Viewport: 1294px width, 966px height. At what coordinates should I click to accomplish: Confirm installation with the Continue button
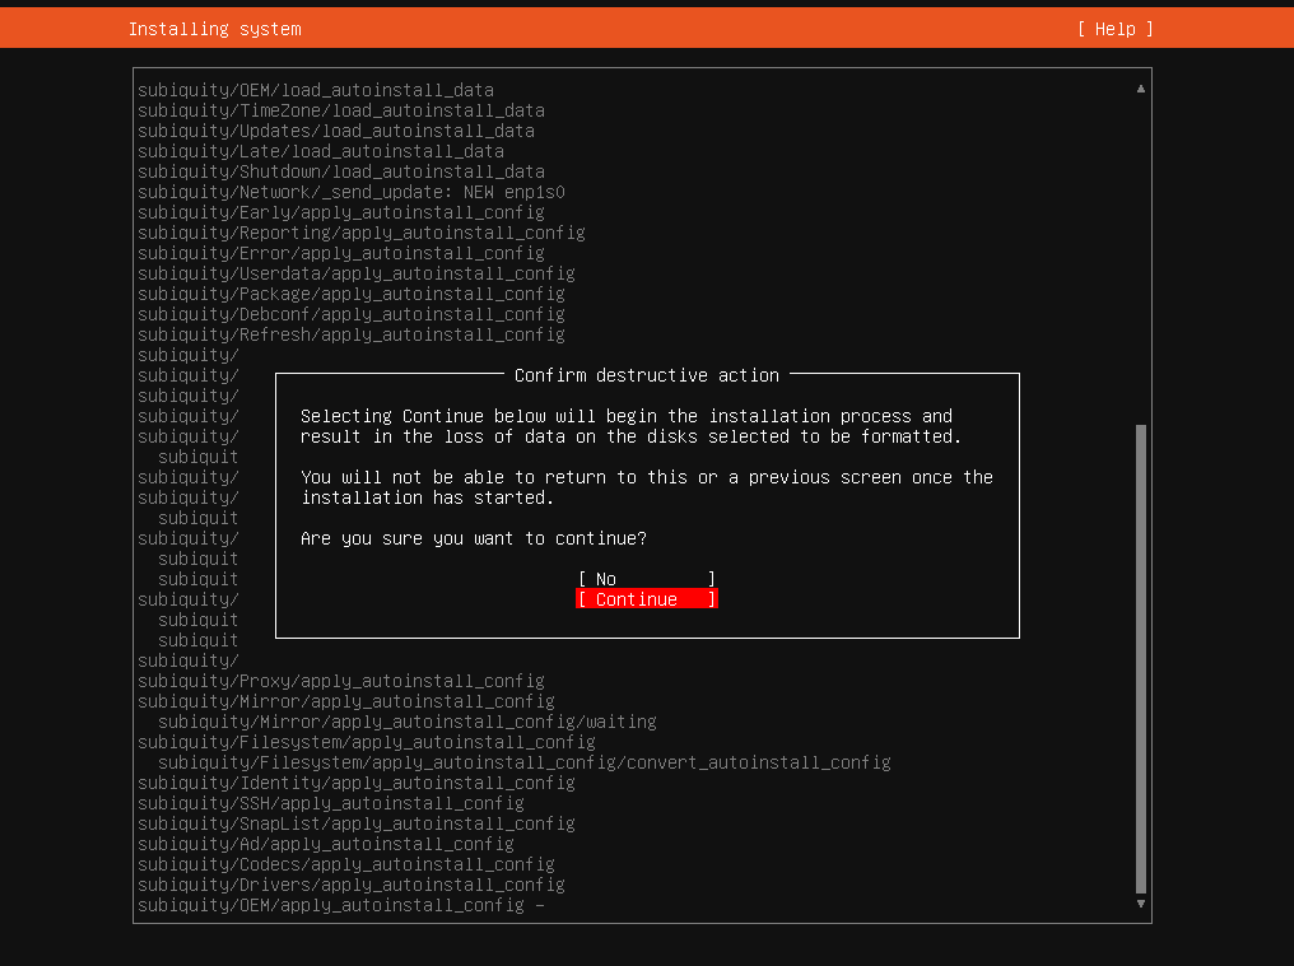(x=647, y=599)
